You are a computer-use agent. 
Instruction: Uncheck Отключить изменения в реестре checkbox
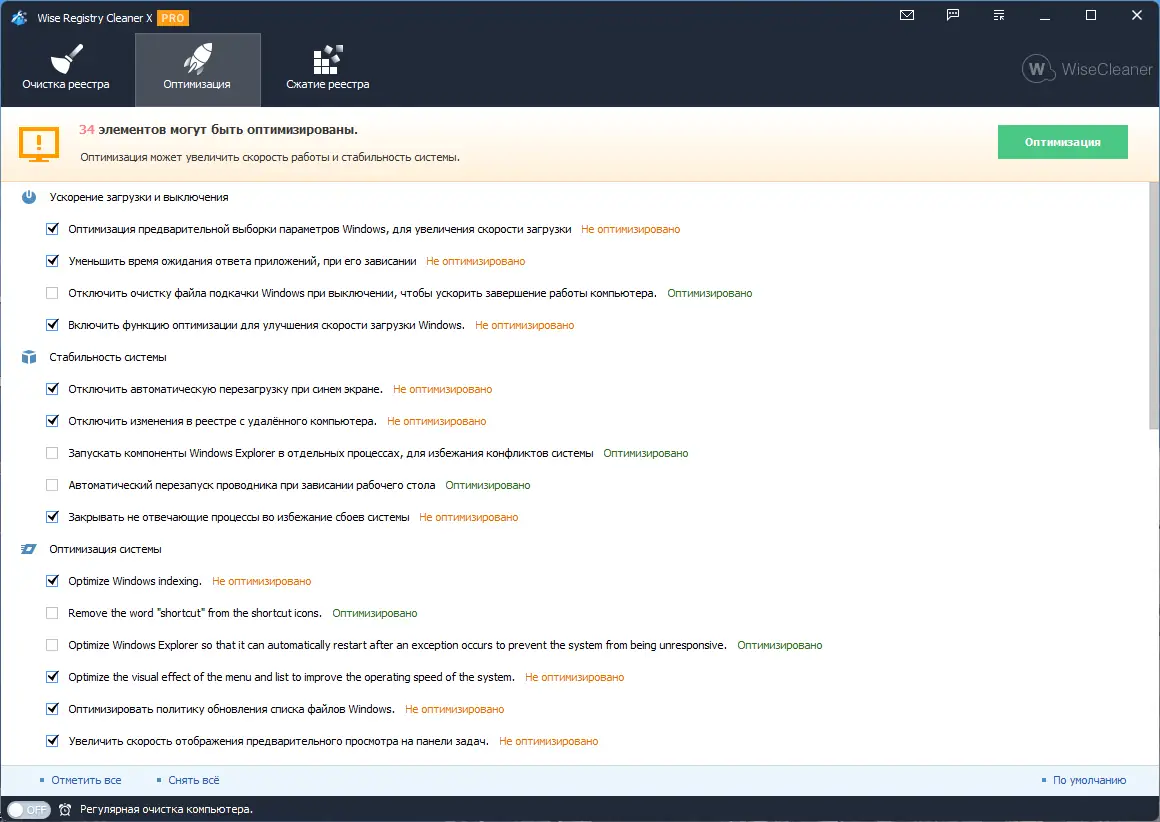(53, 421)
